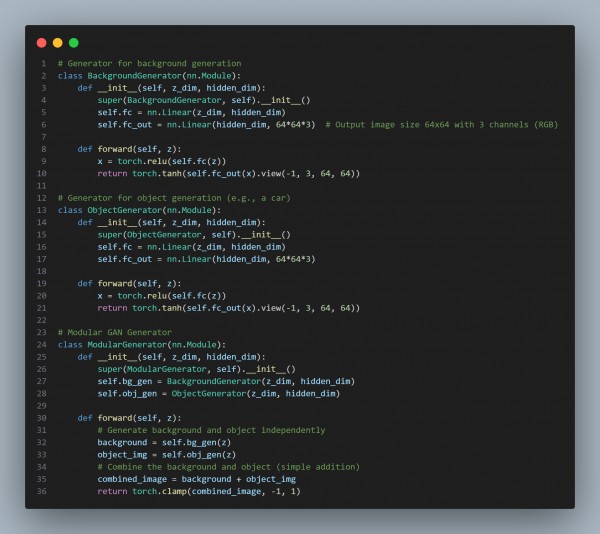Click 'class ObjectGenerator(nn.Module):' declaration
The image size is (600, 534).
click(x=139, y=210)
